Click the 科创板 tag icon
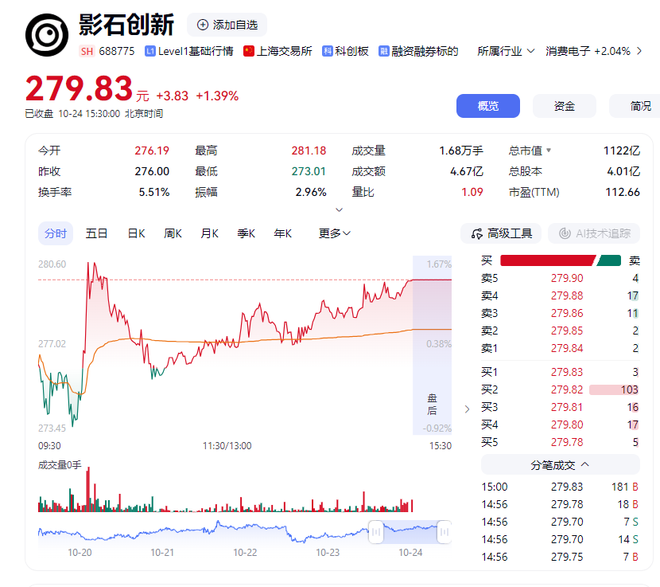Viewport: 660px width, 587px height. pos(327,51)
